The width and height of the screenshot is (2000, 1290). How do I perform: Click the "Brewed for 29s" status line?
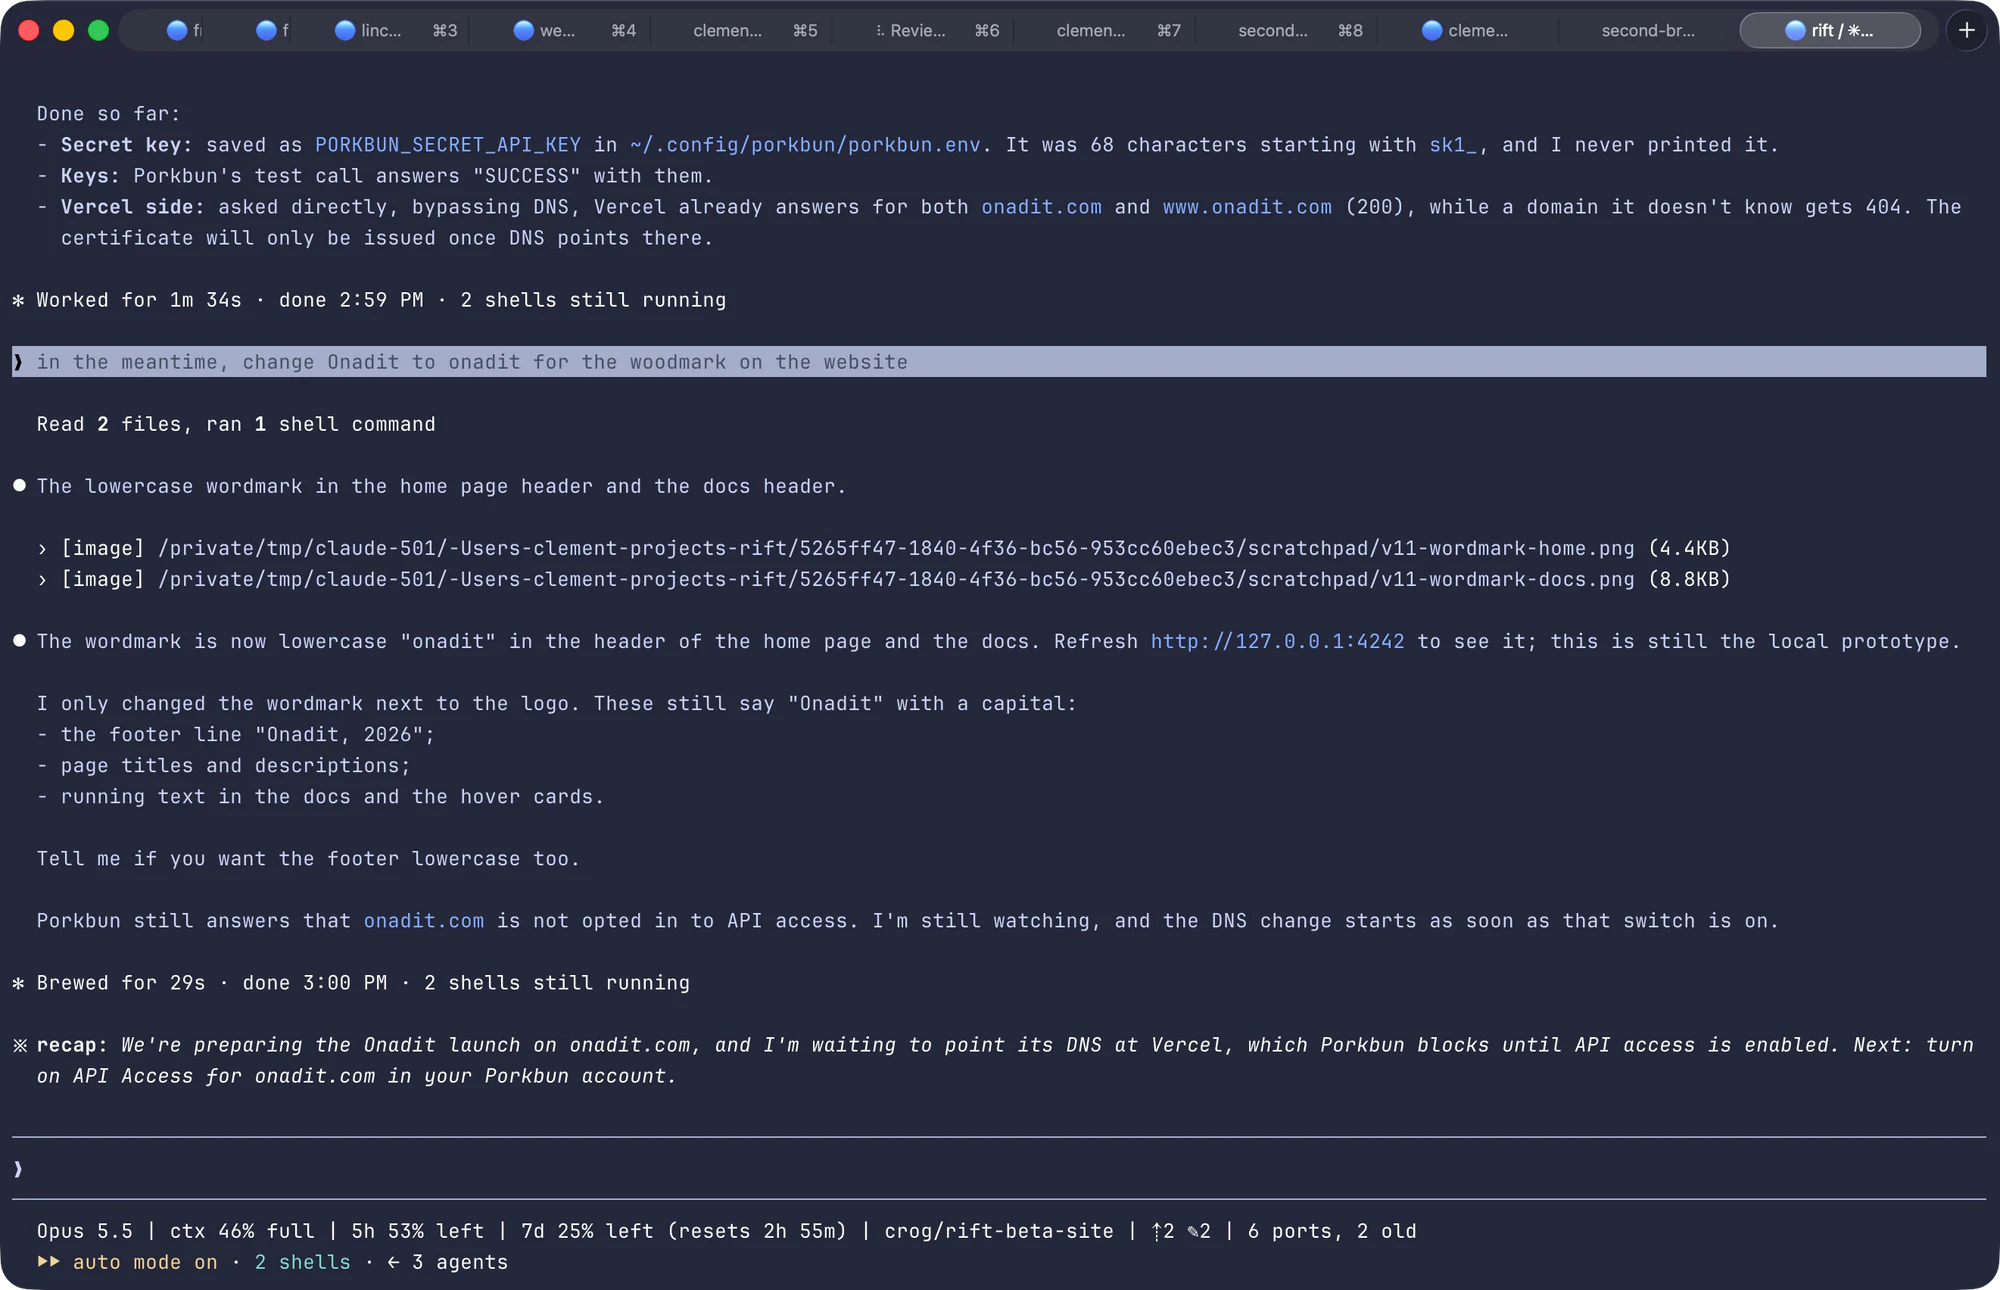(351, 982)
